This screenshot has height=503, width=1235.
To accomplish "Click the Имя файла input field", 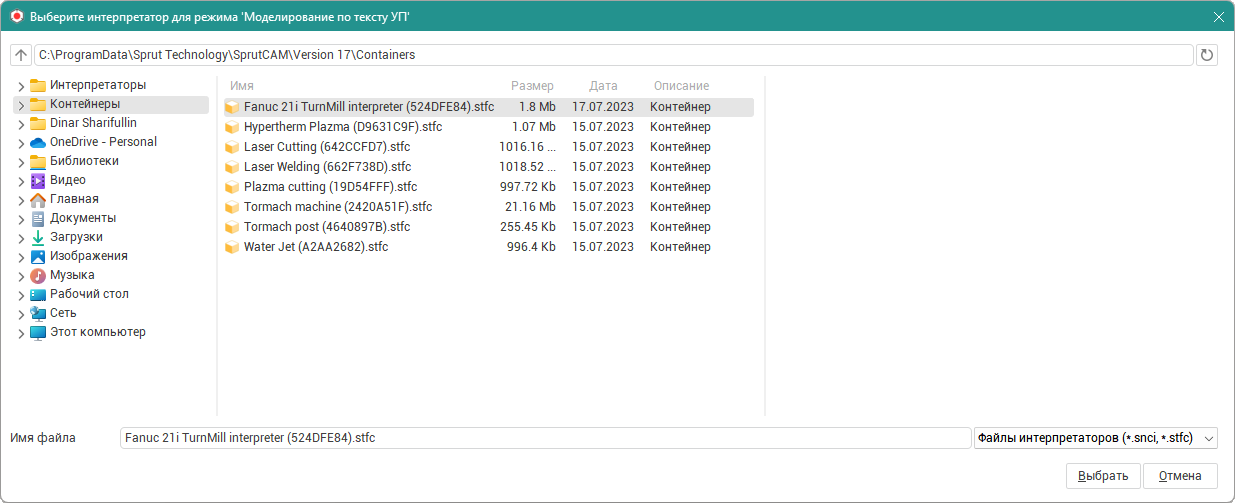I will (x=544, y=438).
